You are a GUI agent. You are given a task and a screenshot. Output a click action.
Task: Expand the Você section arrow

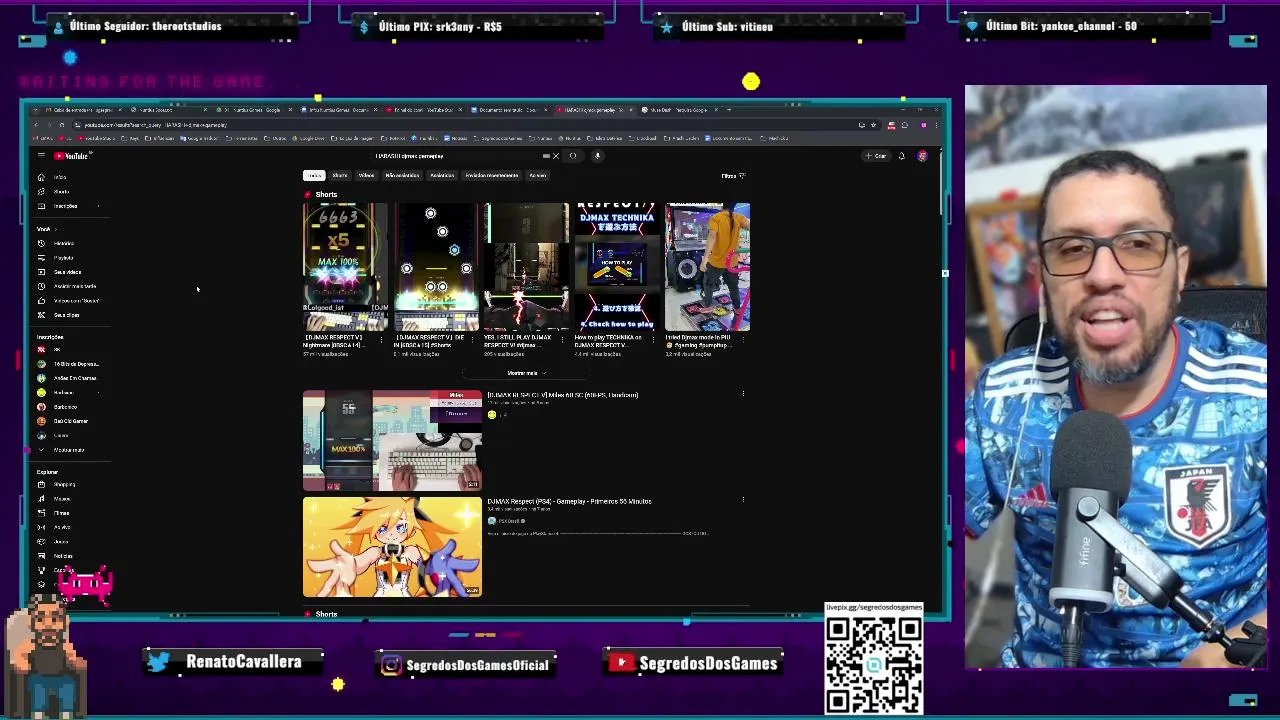pyautogui.click(x=56, y=229)
